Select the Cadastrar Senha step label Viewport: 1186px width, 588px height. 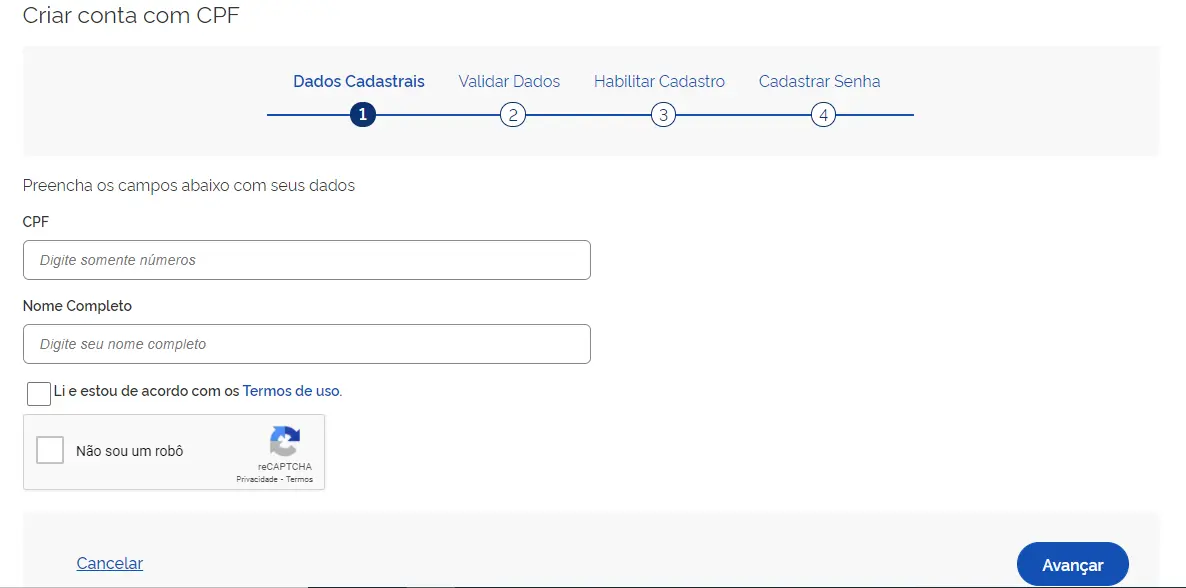(x=819, y=82)
